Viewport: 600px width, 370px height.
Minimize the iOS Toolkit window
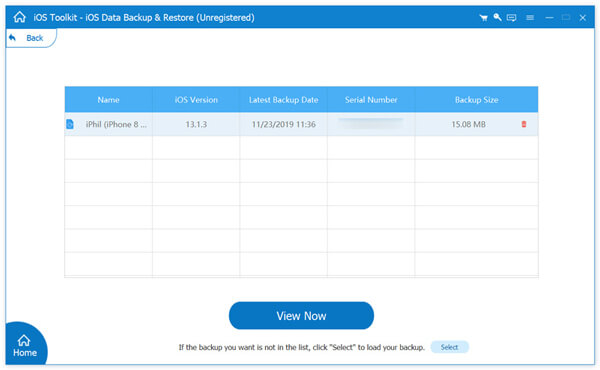pyautogui.click(x=549, y=18)
